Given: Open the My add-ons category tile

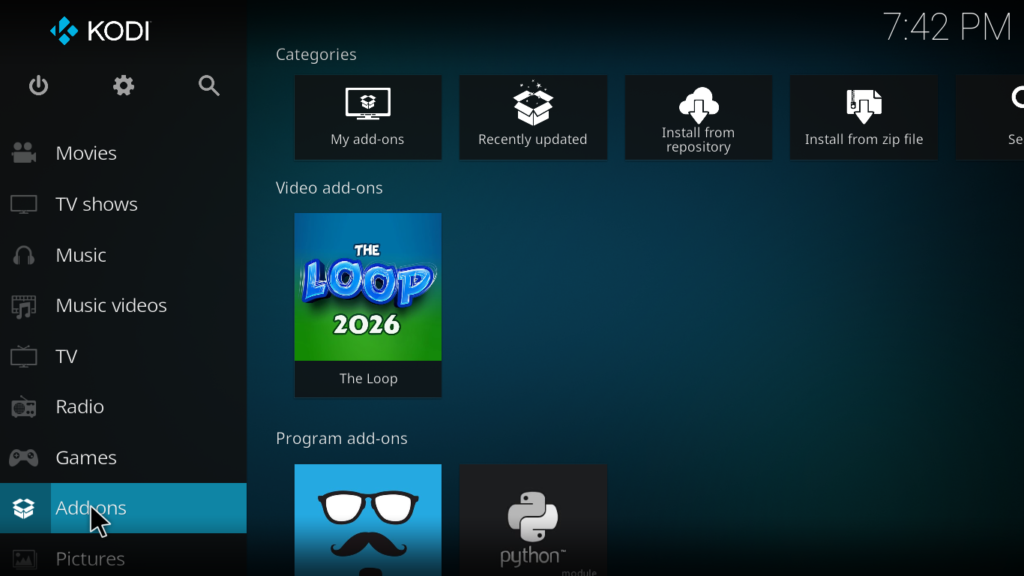Looking at the screenshot, I should tap(368, 117).
